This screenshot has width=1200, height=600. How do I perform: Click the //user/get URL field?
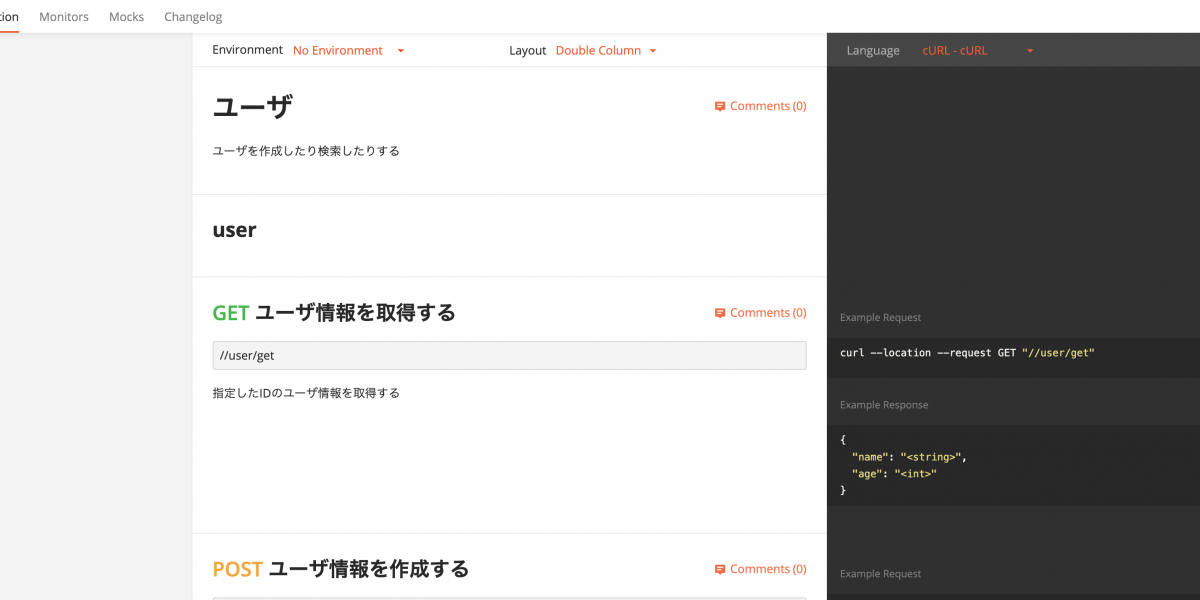point(509,355)
